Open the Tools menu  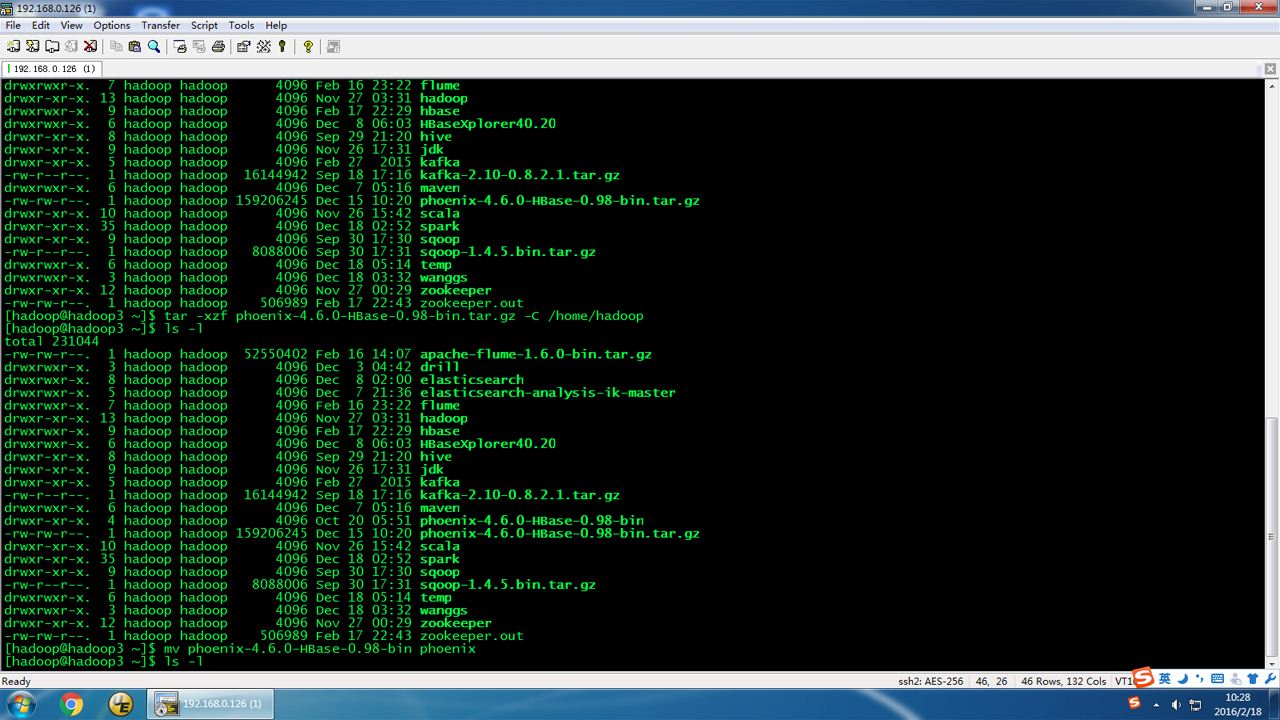coord(241,25)
